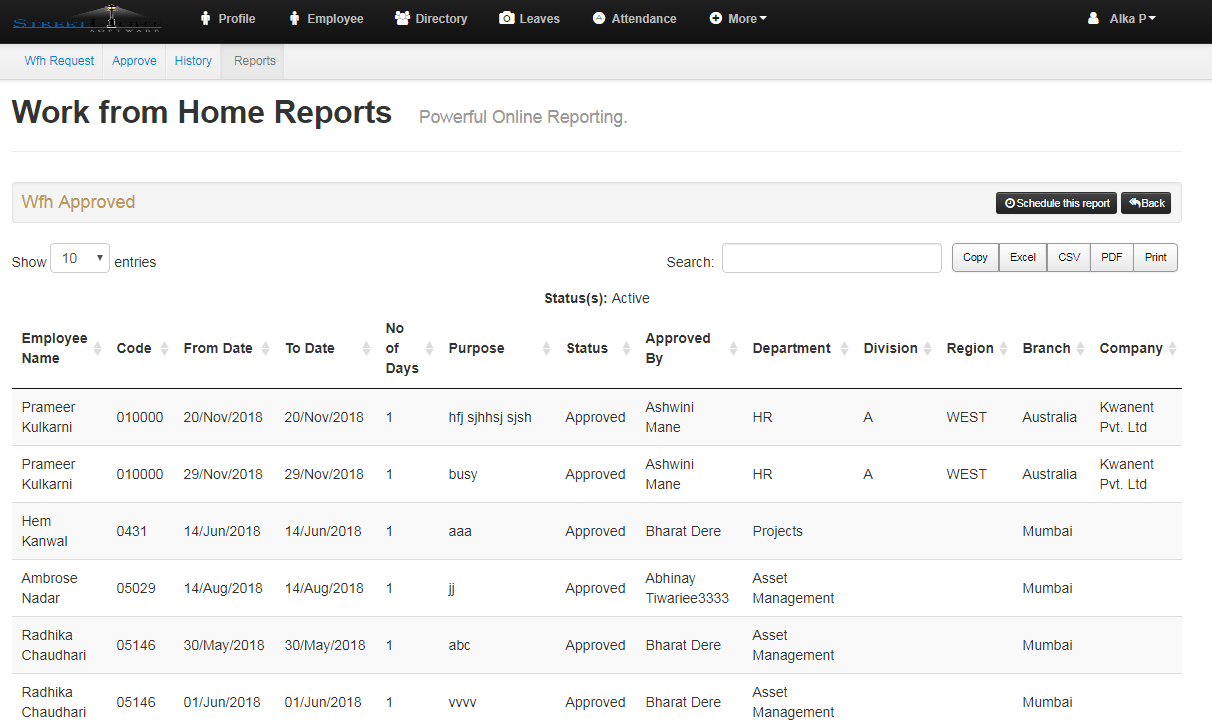The height and width of the screenshot is (724, 1212).
Task: Switch to the Approve tab
Action: click(133, 60)
